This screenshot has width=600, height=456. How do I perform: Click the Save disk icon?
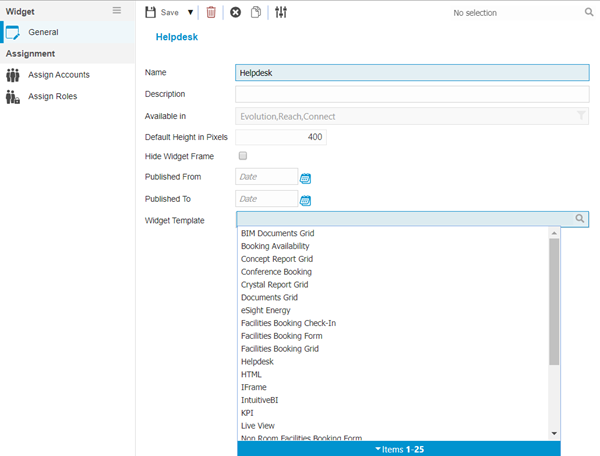(151, 12)
